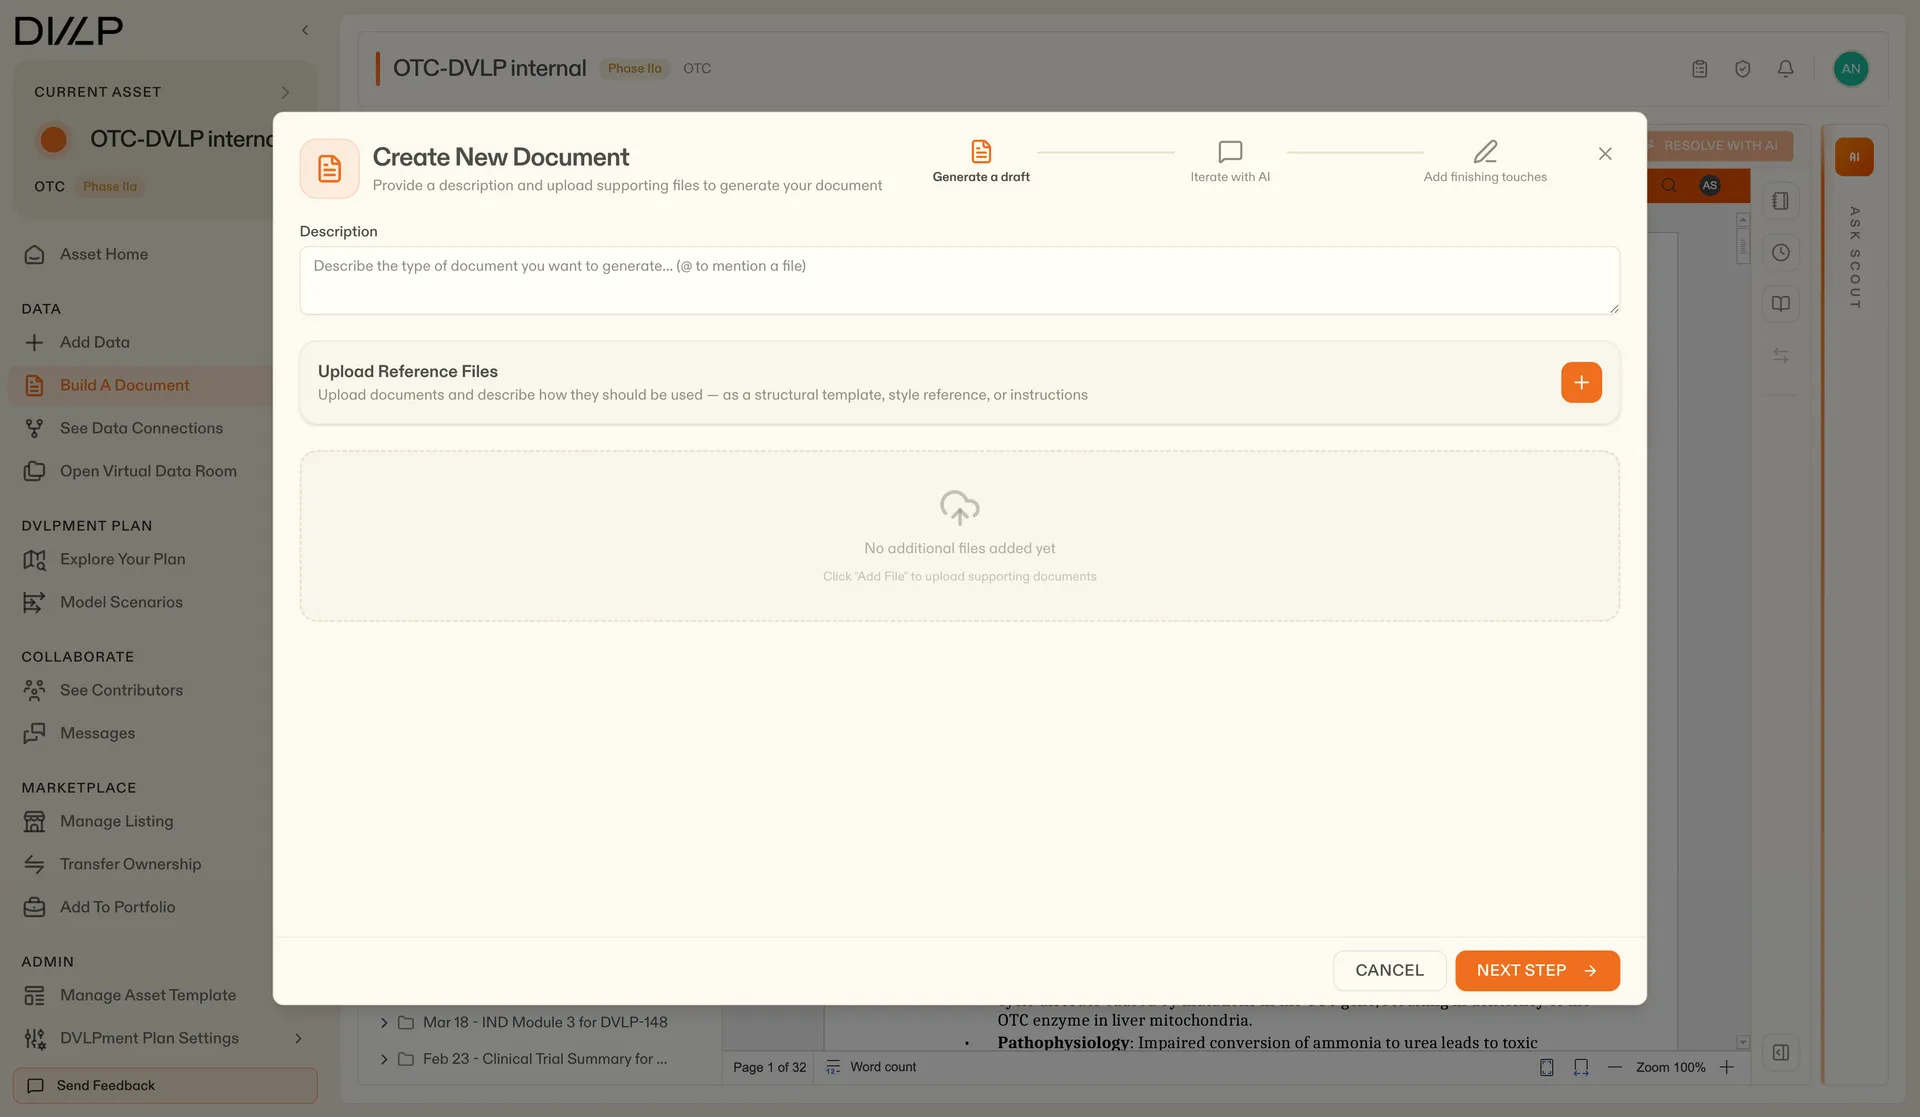Expand the Current Asset chevron
The width and height of the screenshot is (1920, 1117).
(x=285, y=92)
